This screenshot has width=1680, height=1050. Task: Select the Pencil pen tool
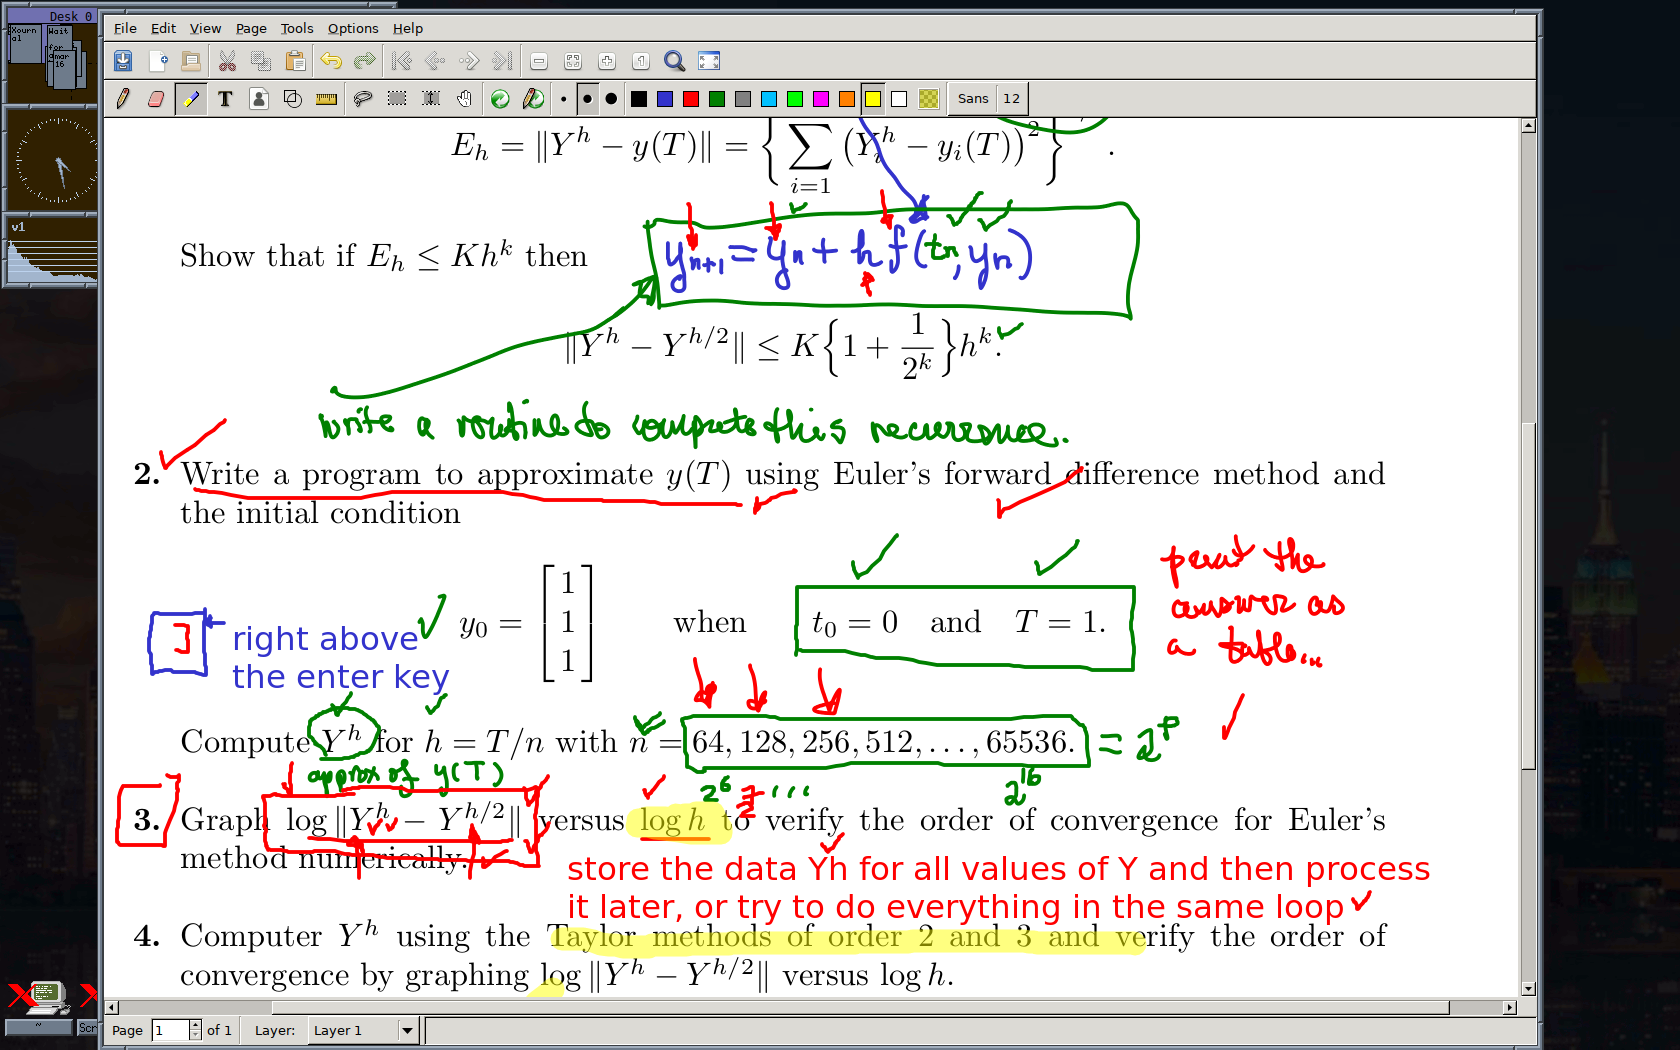(123, 98)
